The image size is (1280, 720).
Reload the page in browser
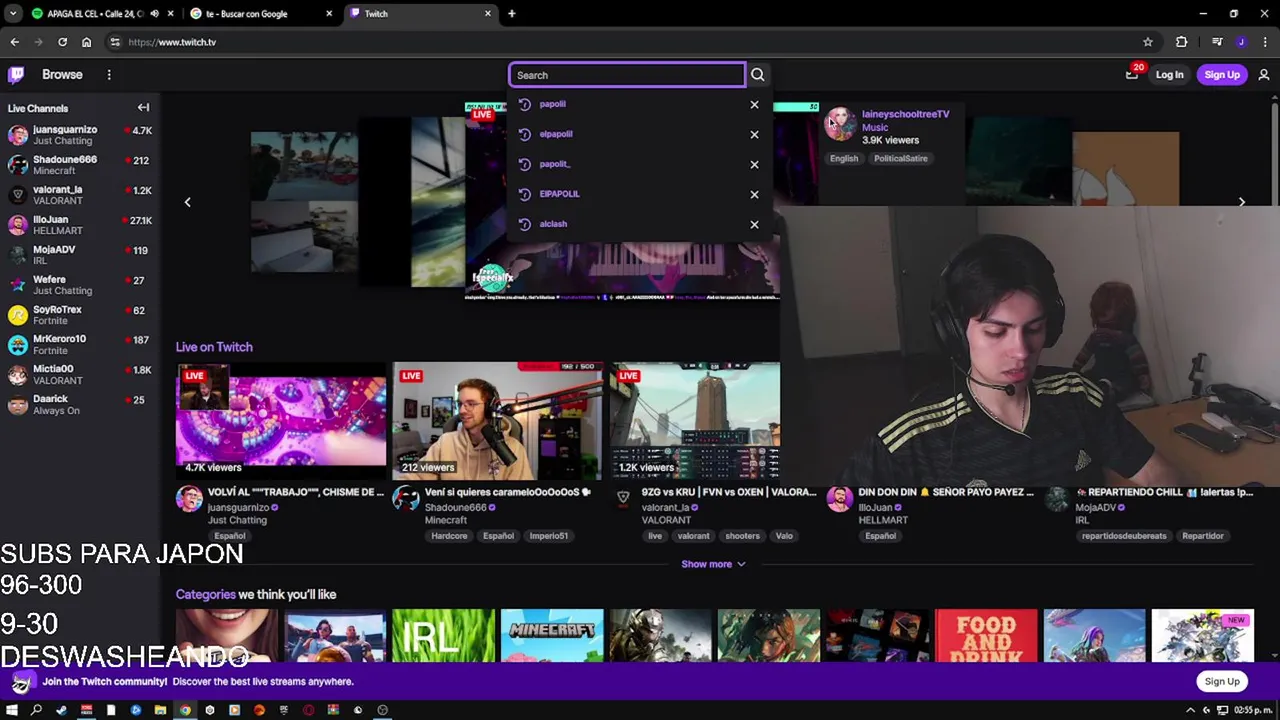tap(62, 42)
